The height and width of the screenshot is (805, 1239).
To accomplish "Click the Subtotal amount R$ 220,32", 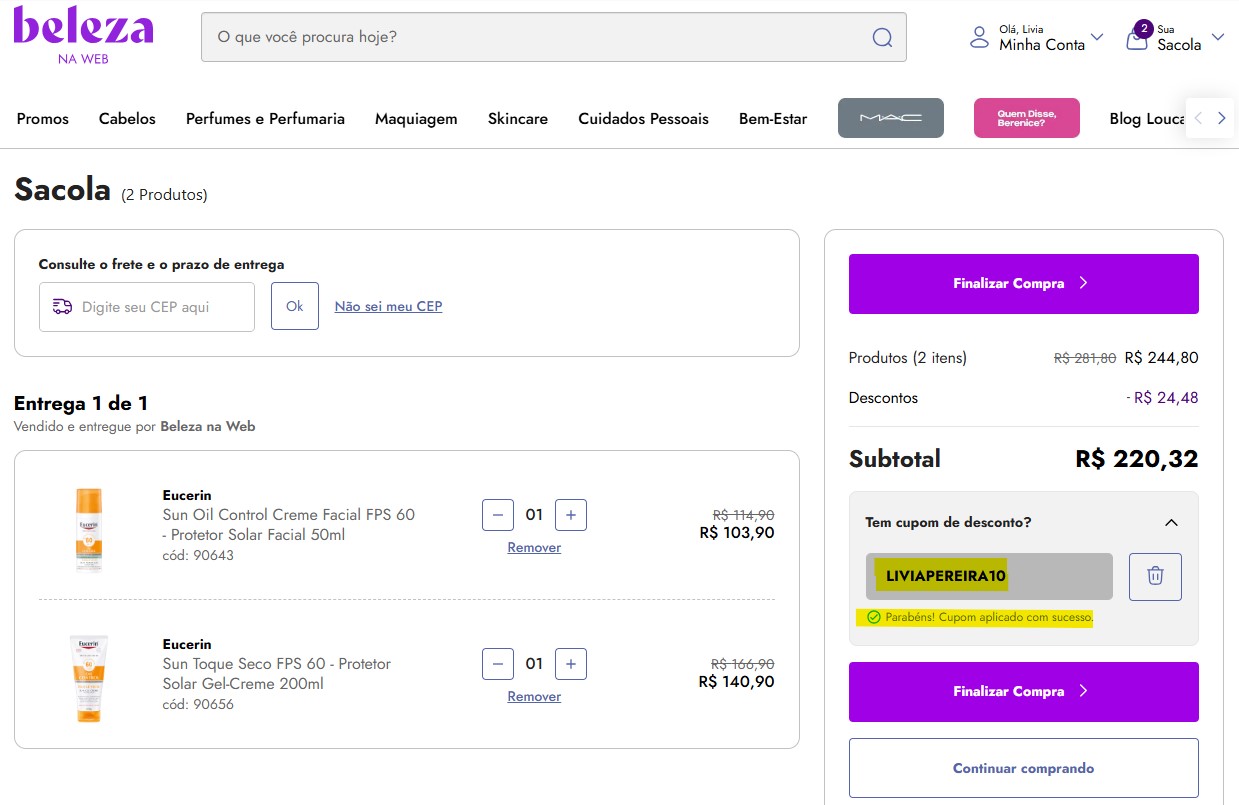I will (1136, 459).
